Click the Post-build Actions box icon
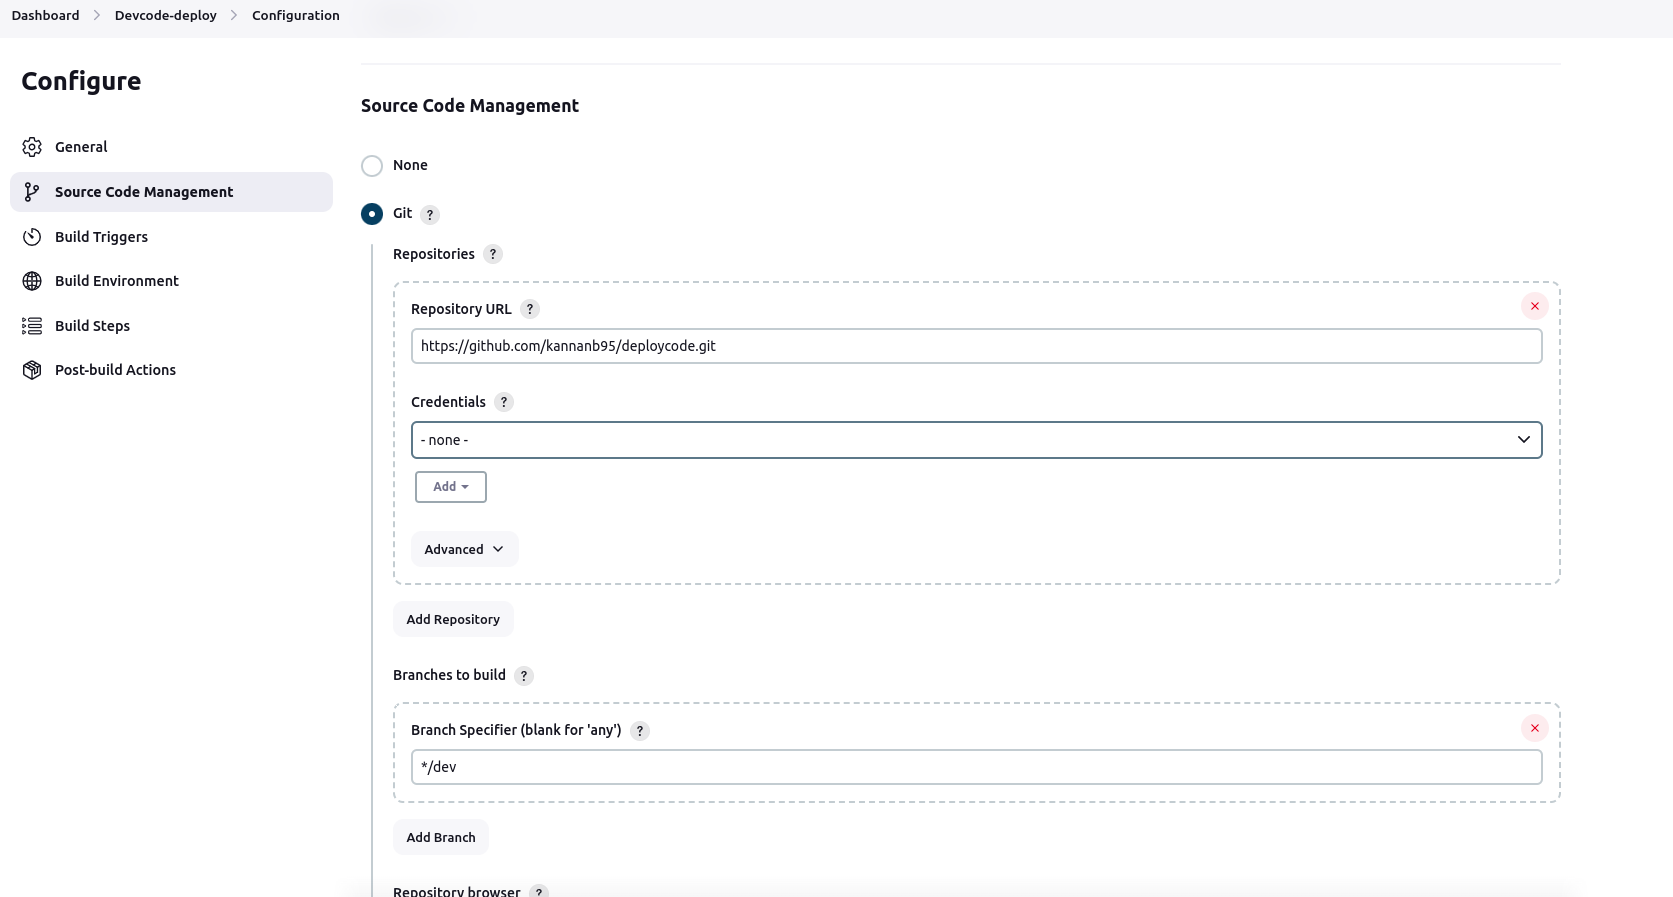1673x897 pixels. (x=32, y=370)
